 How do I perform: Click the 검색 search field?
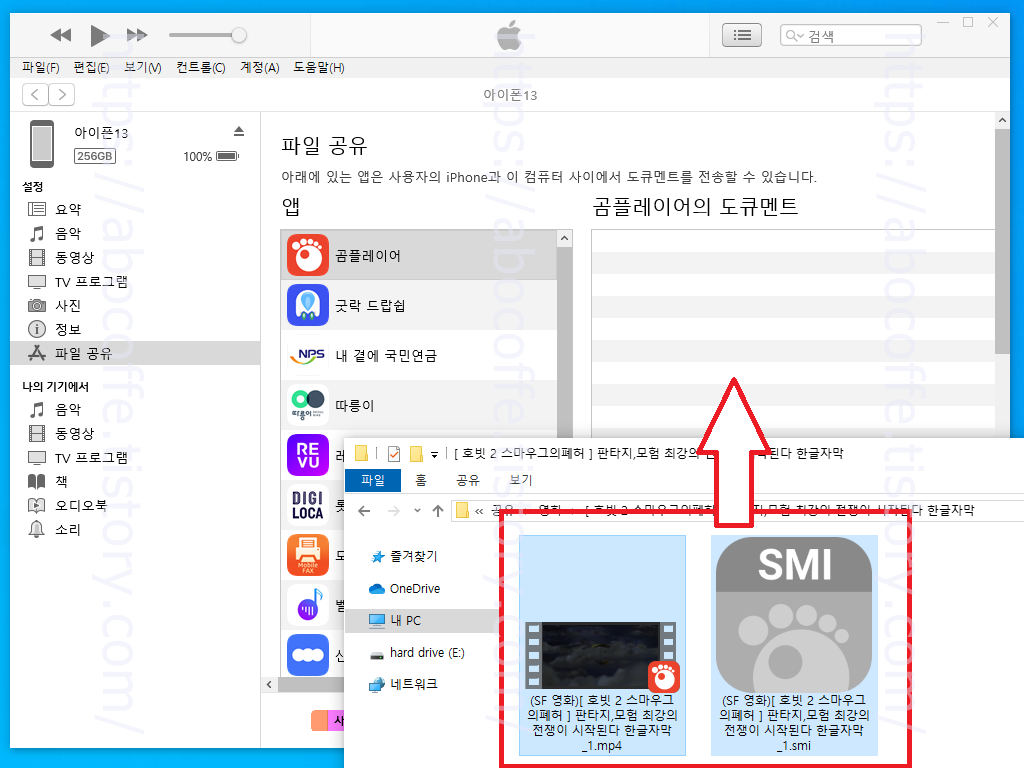coord(850,35)
